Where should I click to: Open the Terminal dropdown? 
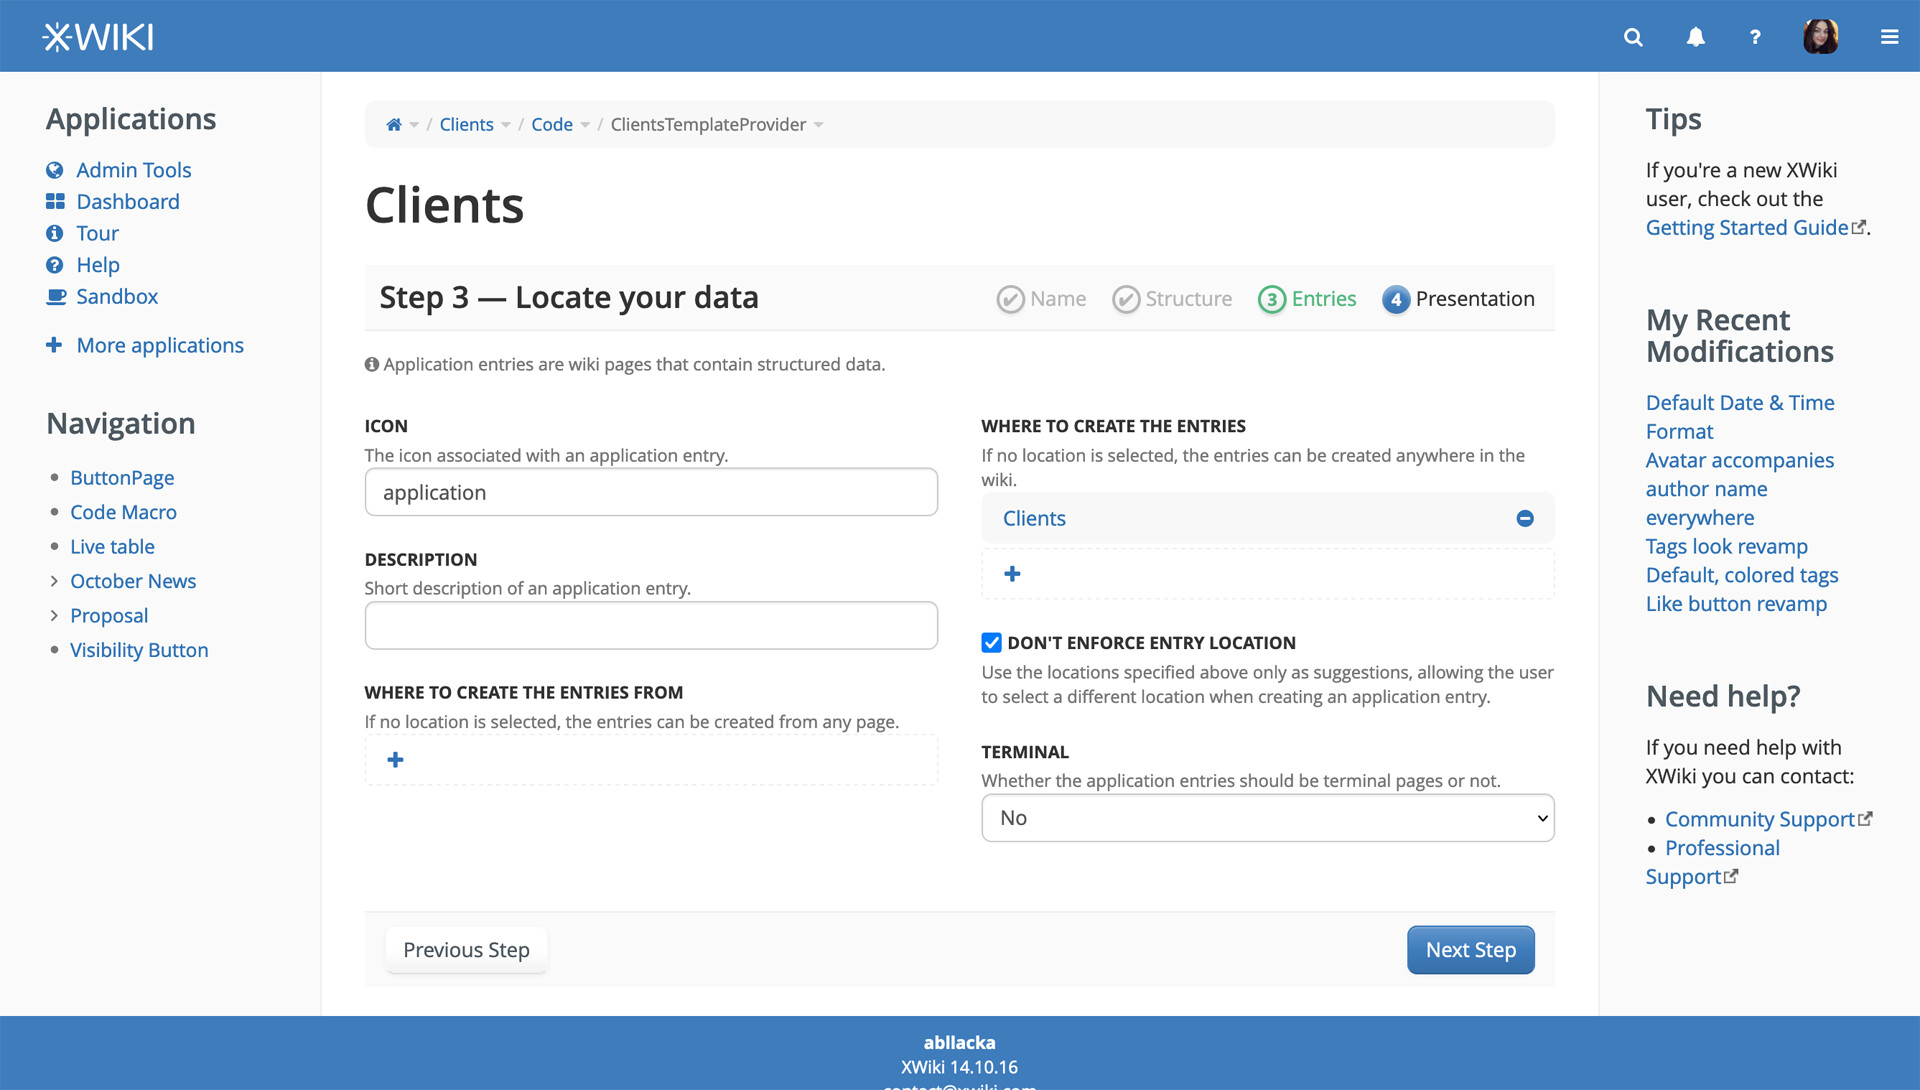(x=1267, y=818)
